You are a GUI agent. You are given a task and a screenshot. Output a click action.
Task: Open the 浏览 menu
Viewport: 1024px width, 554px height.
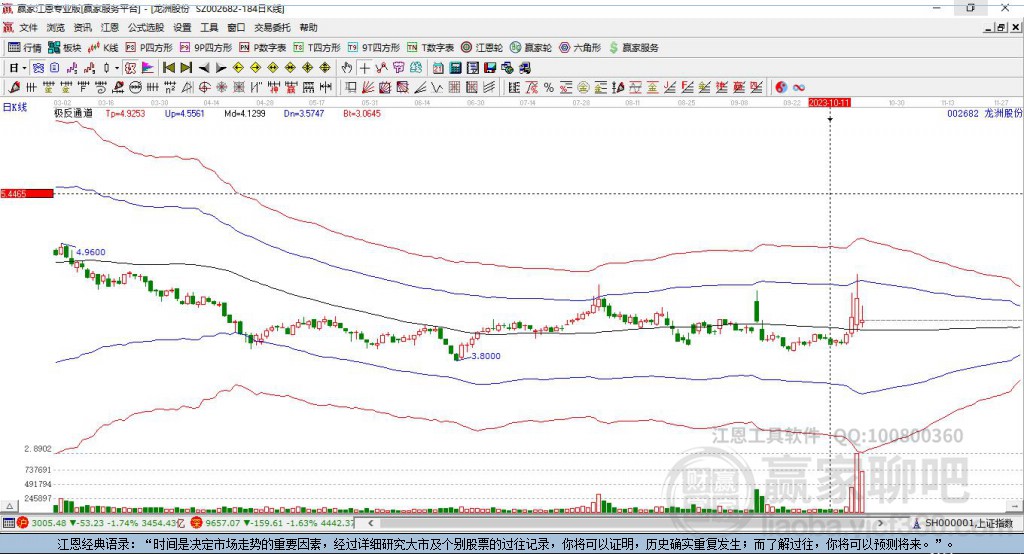[x=56, y=27]
